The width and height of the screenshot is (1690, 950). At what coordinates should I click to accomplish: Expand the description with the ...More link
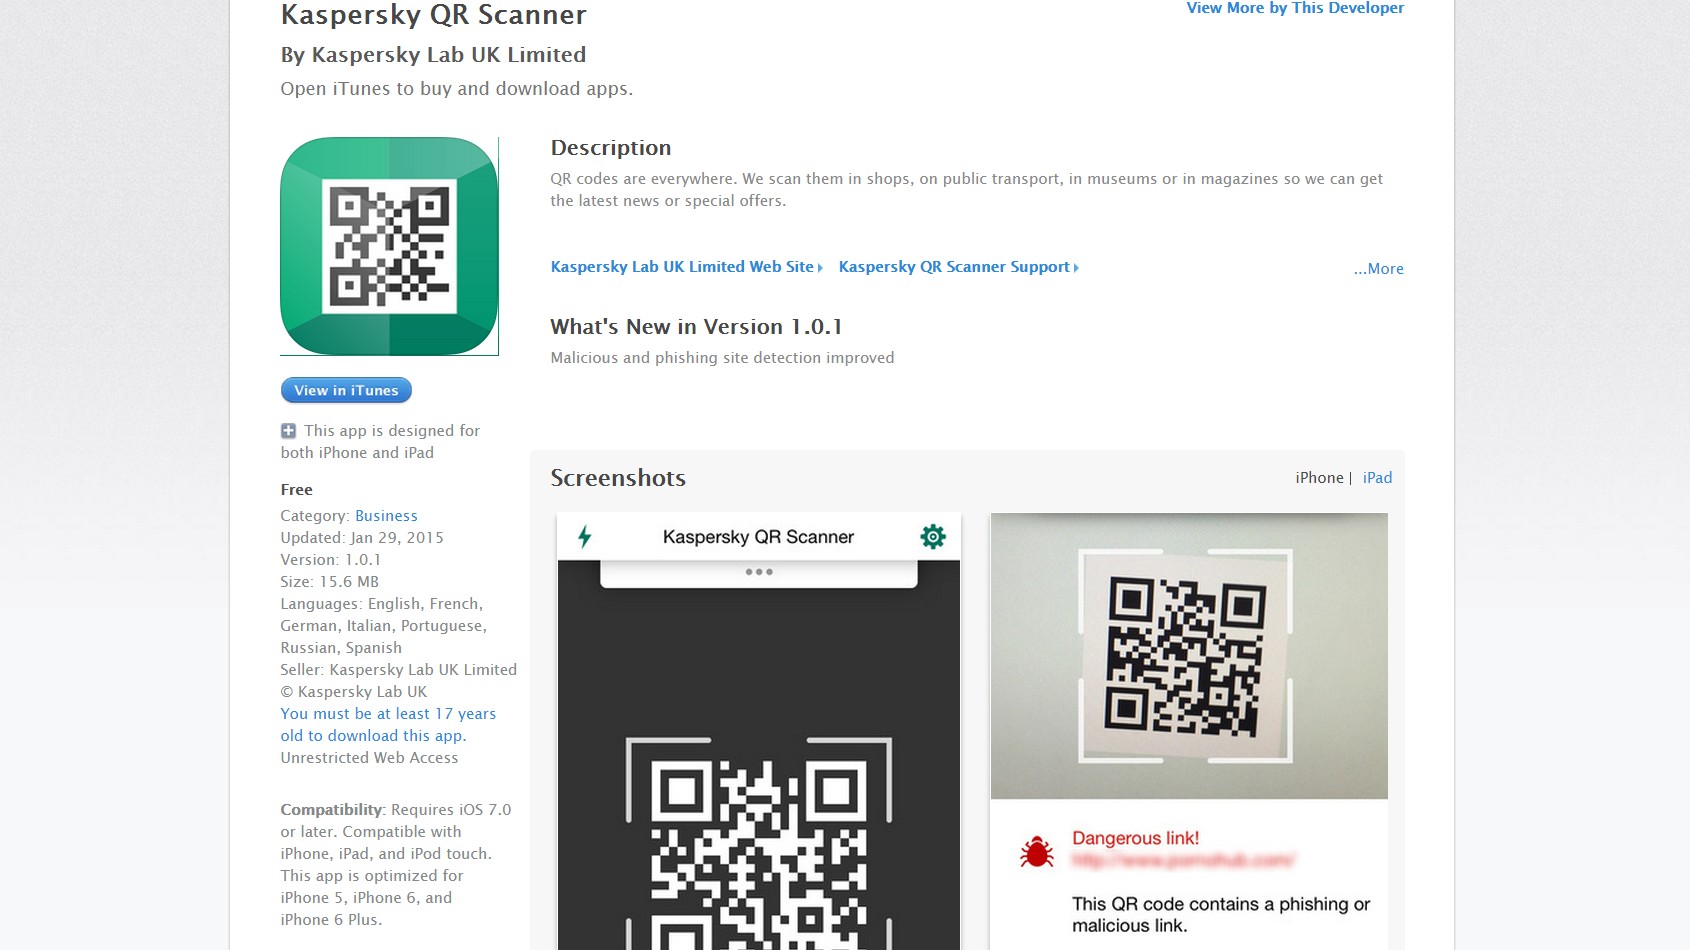point(1378,269)
